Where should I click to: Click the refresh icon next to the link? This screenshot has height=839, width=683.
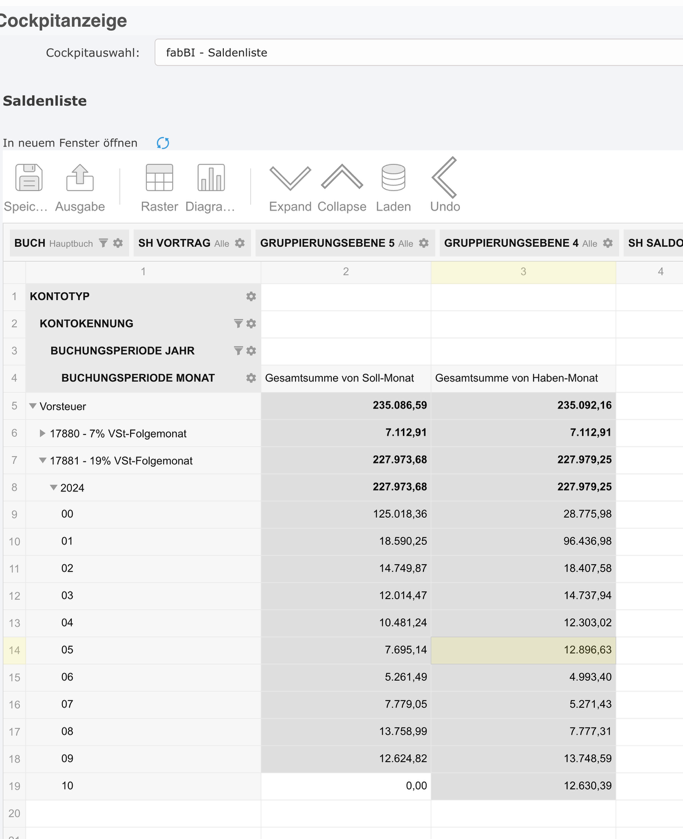click(162, 142)
